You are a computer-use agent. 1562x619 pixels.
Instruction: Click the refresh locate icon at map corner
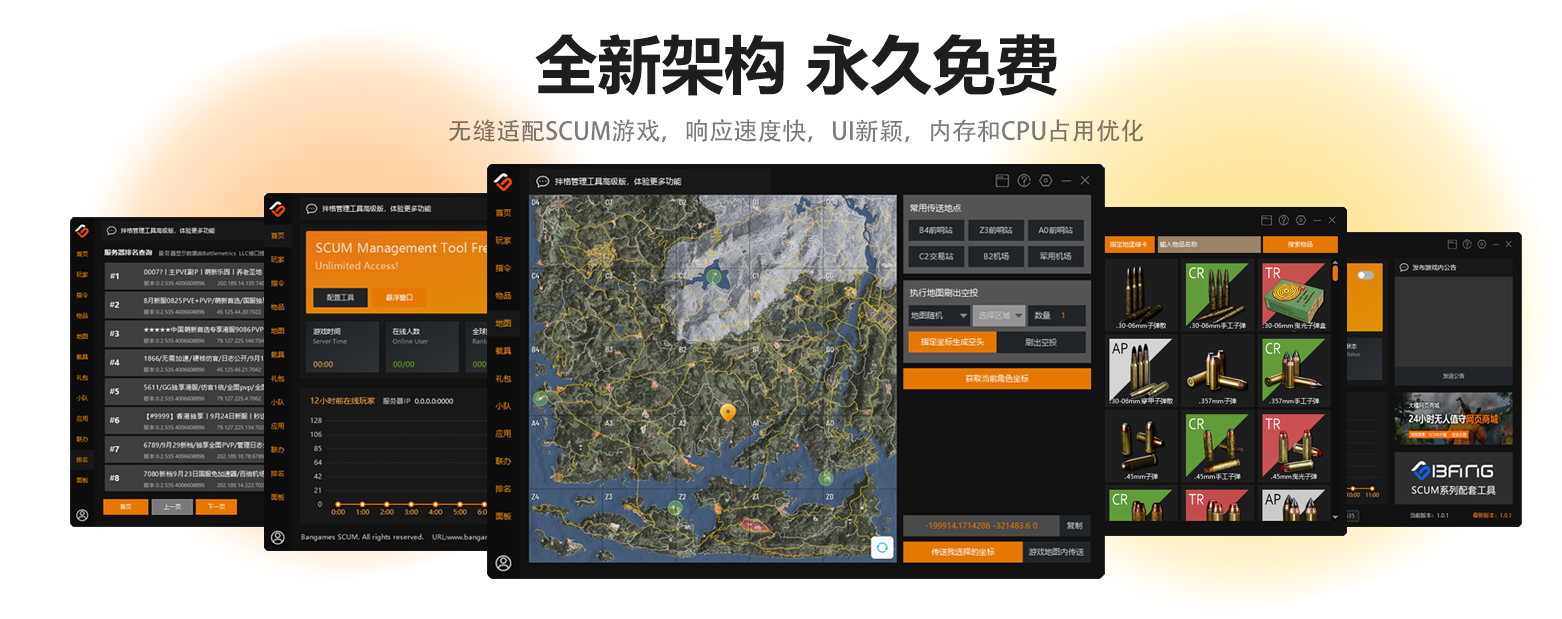coord(884,548)
